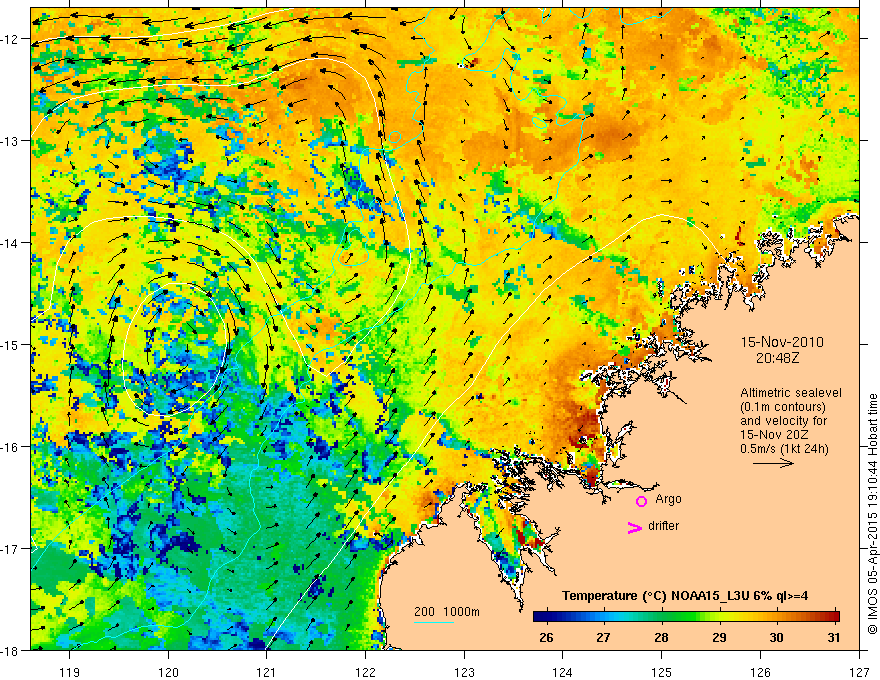Click the '-18' latitude axis label

click(11, 650)
